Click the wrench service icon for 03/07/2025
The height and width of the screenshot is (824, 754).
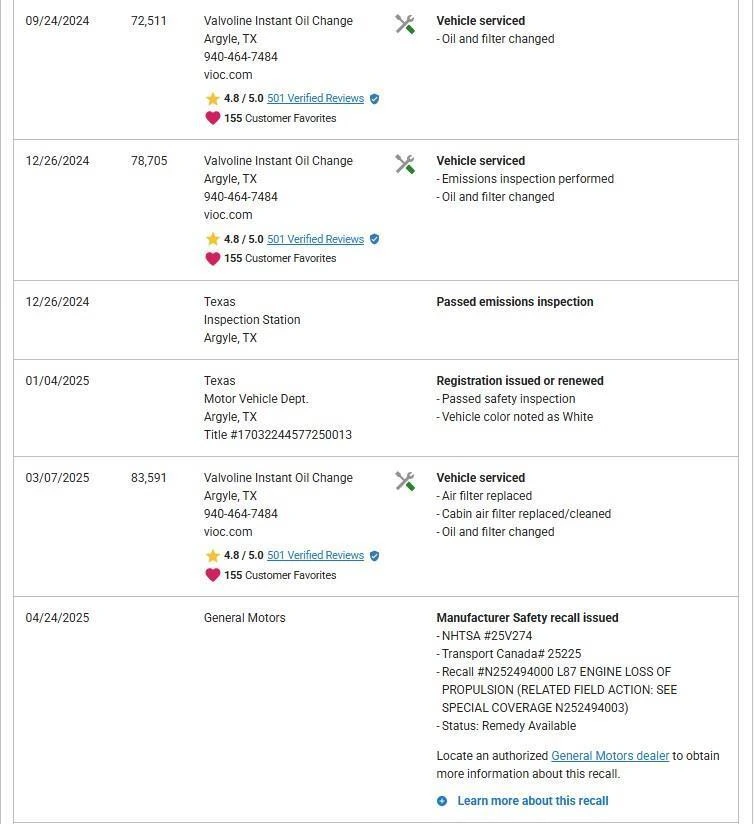pyautogui.click(x=405, y=481)
